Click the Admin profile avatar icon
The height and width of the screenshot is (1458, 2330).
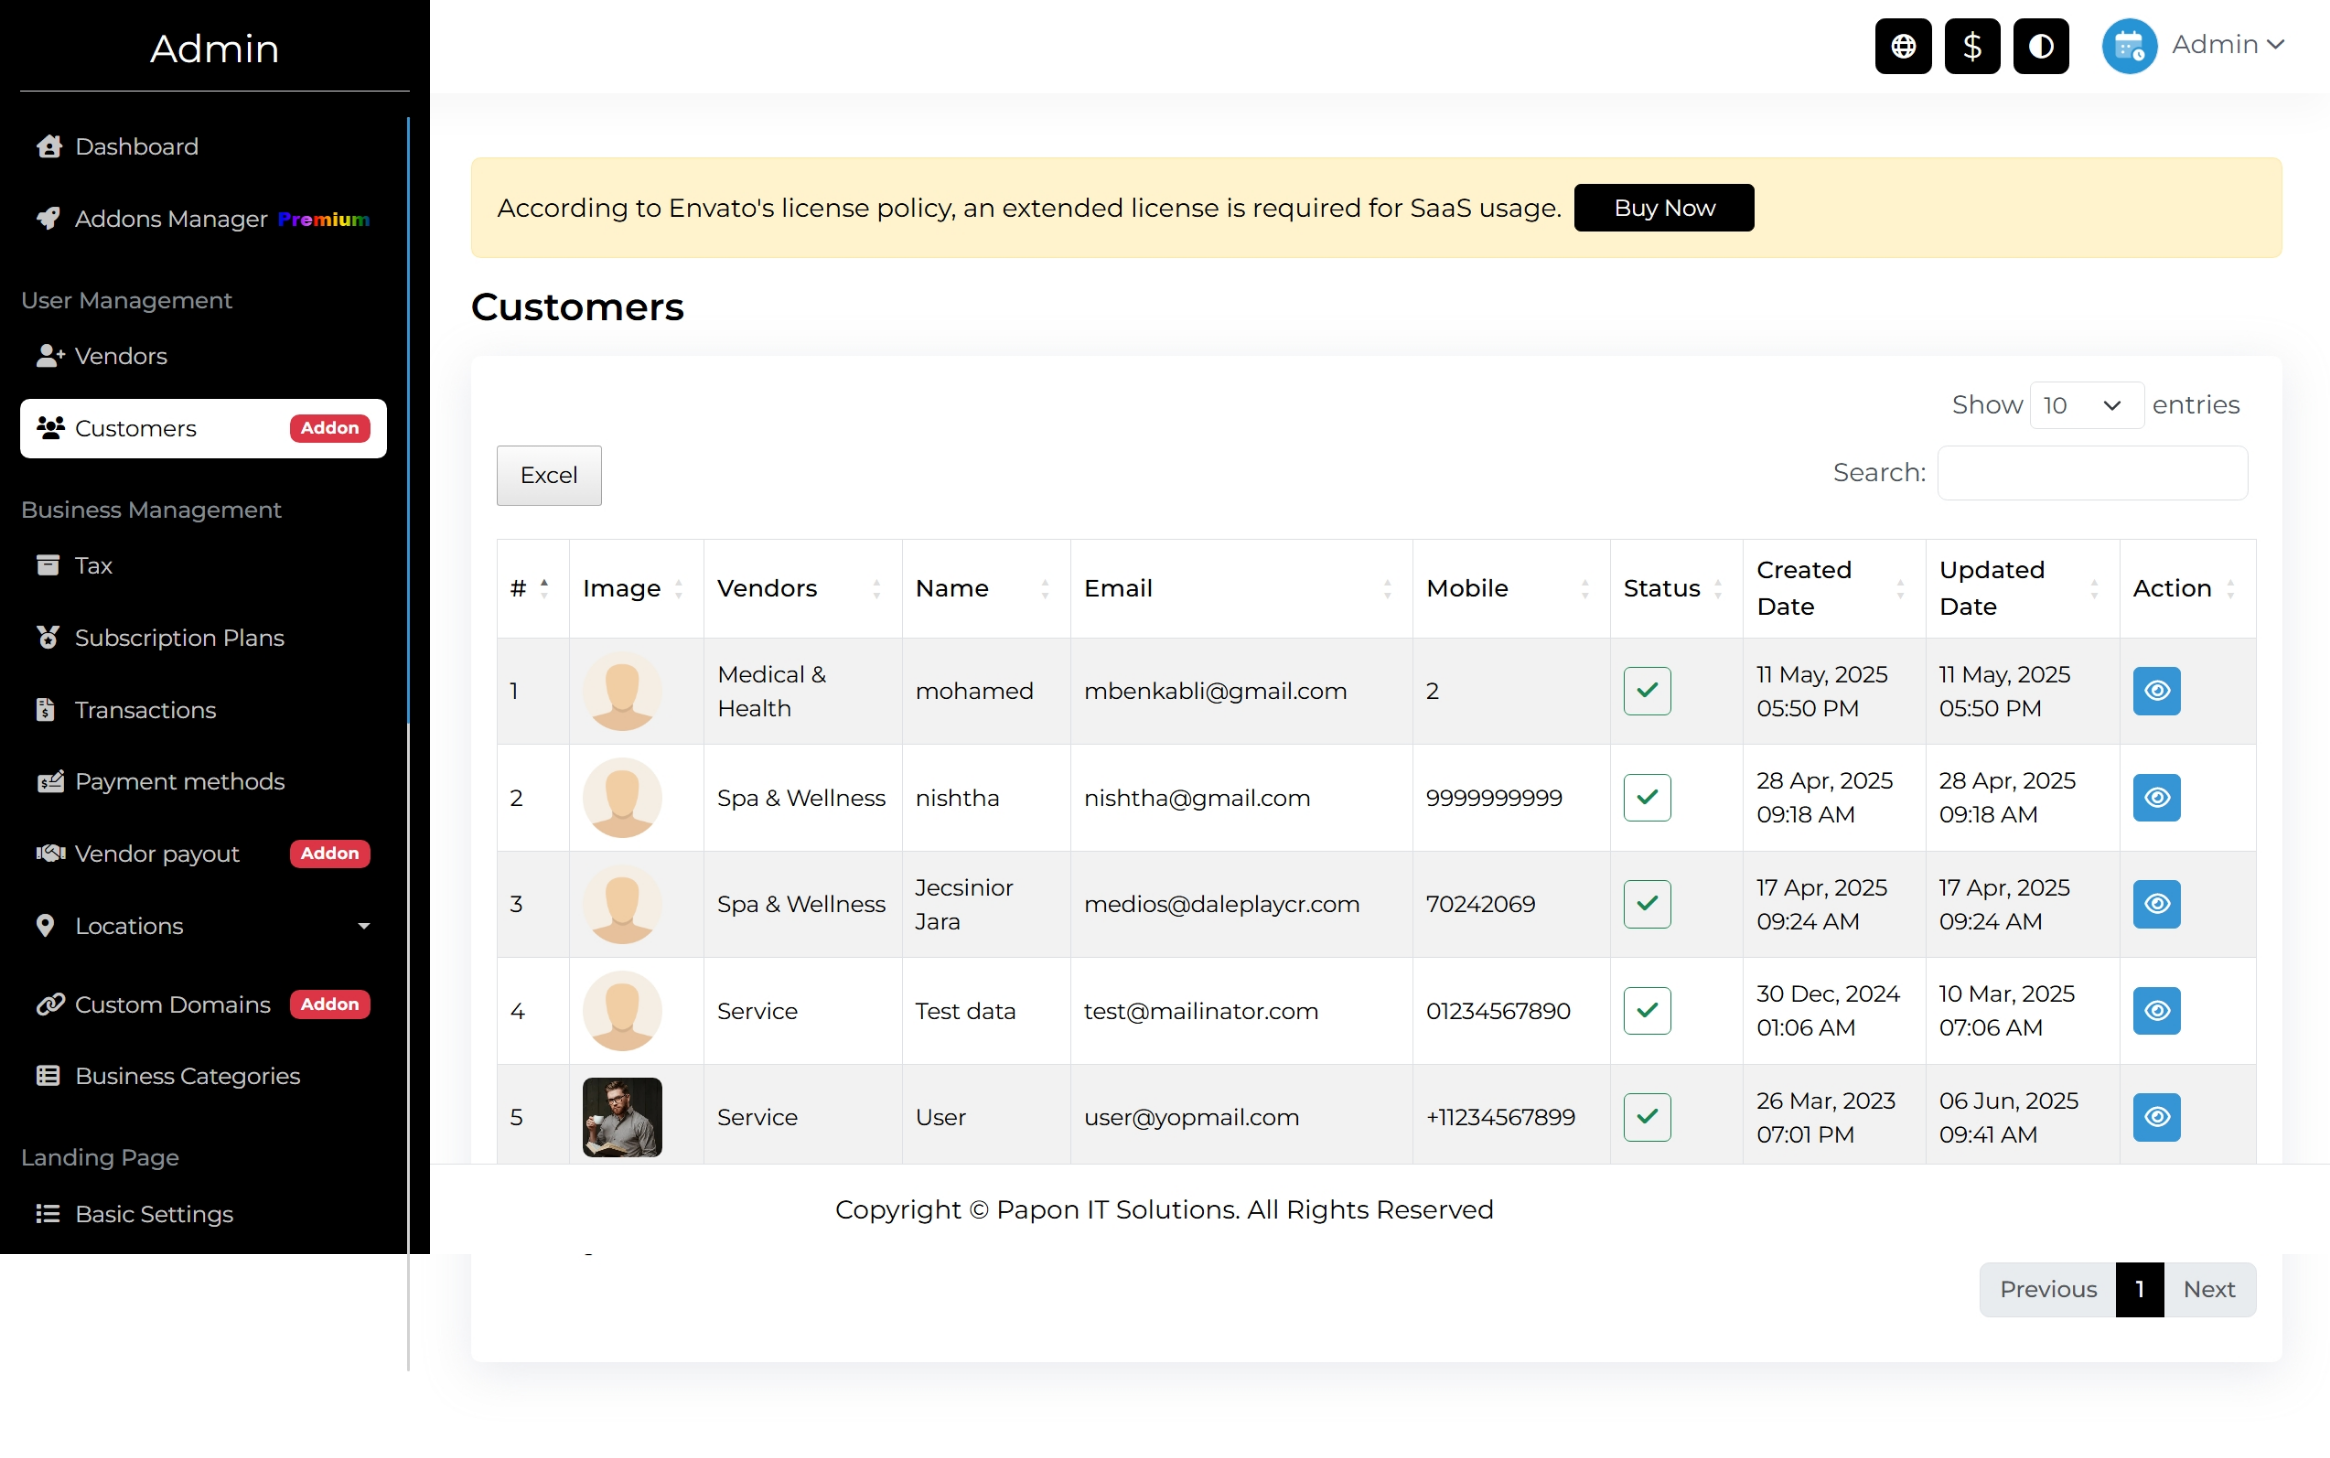(x=2128, y=46)
